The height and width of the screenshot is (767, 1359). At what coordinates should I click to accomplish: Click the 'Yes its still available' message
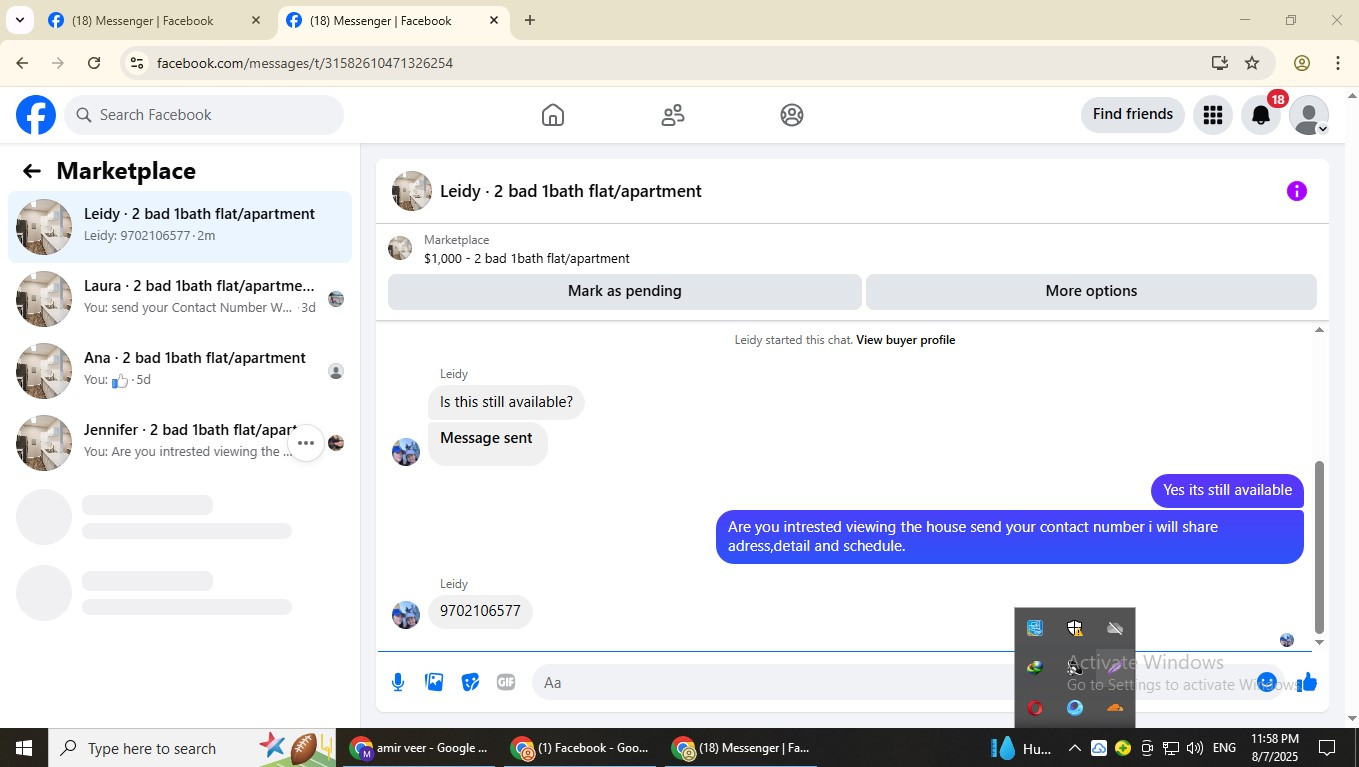tap(1227, 490)
